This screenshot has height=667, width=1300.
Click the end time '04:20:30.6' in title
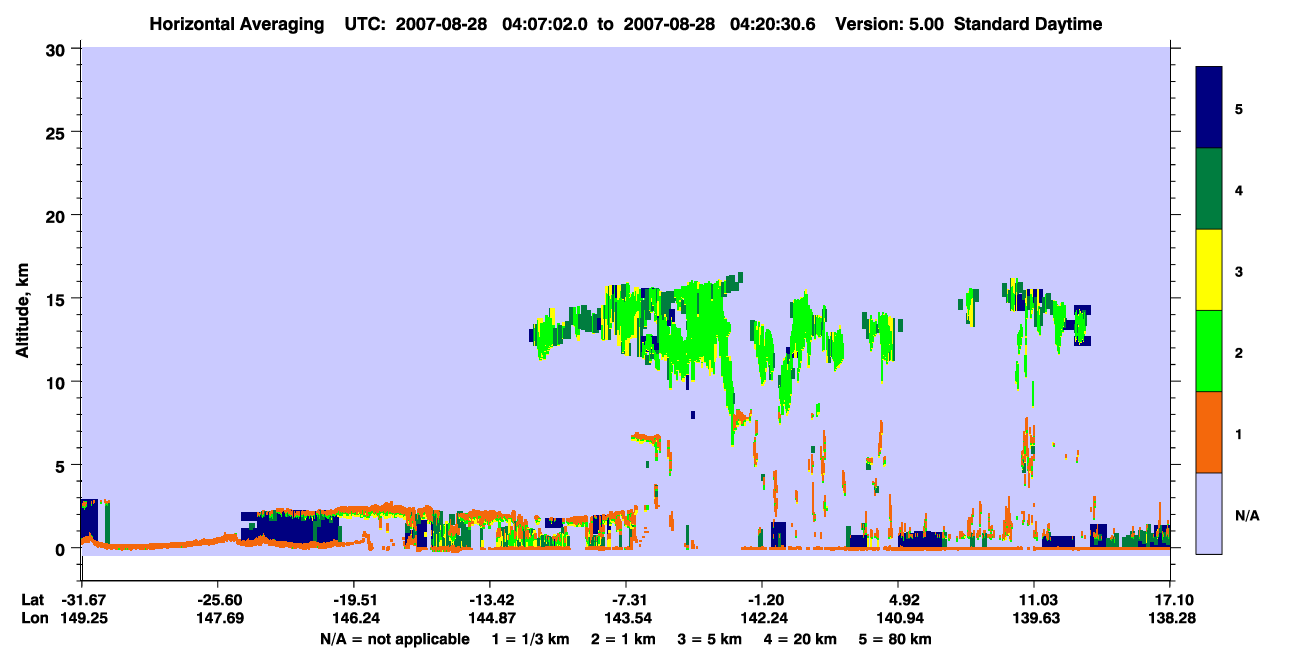click(773, 24)
